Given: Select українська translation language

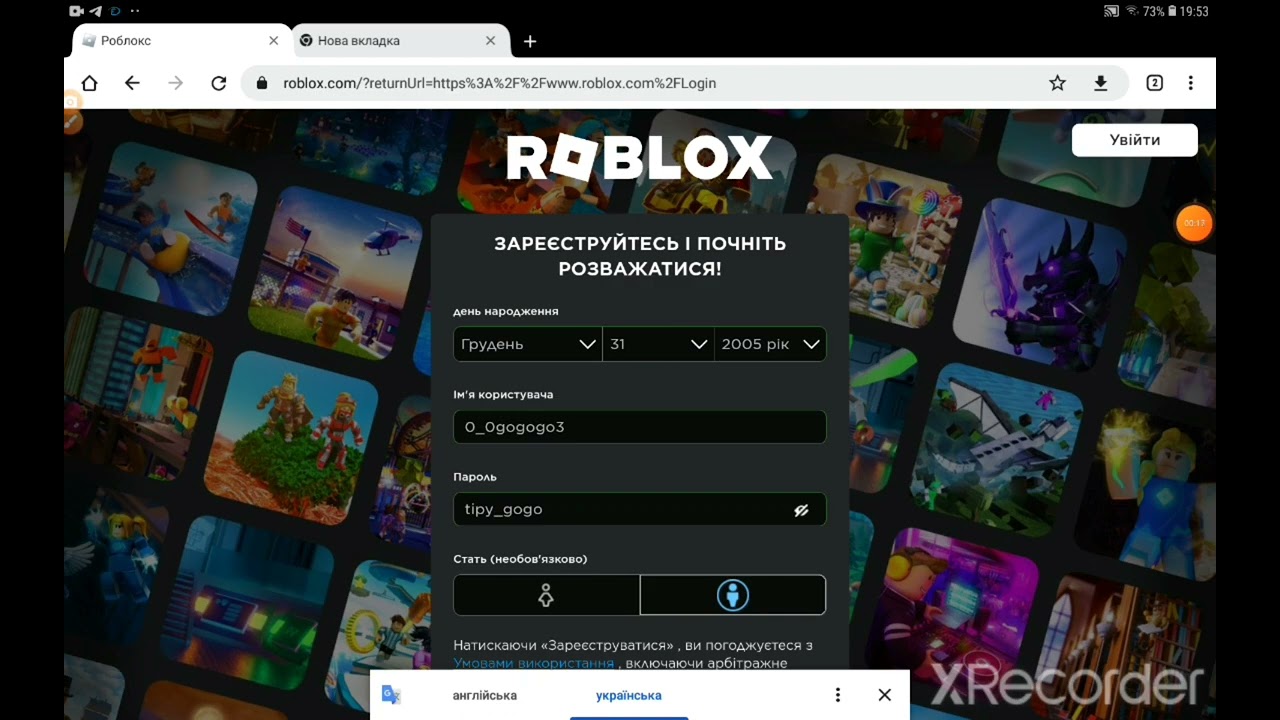Looking at the screenshot, I should tap(629, 695).
